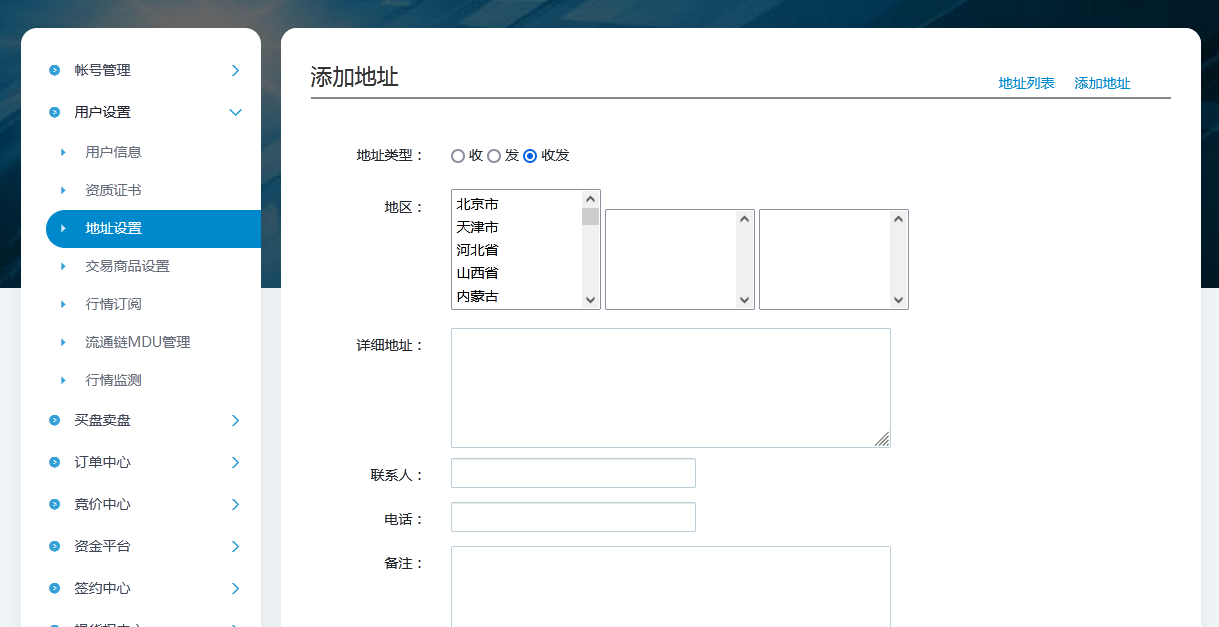Open 交易商品设置 in the sidebar
Image resolution: width=1219 pixels, height=627 pixels.
(127, 266)
